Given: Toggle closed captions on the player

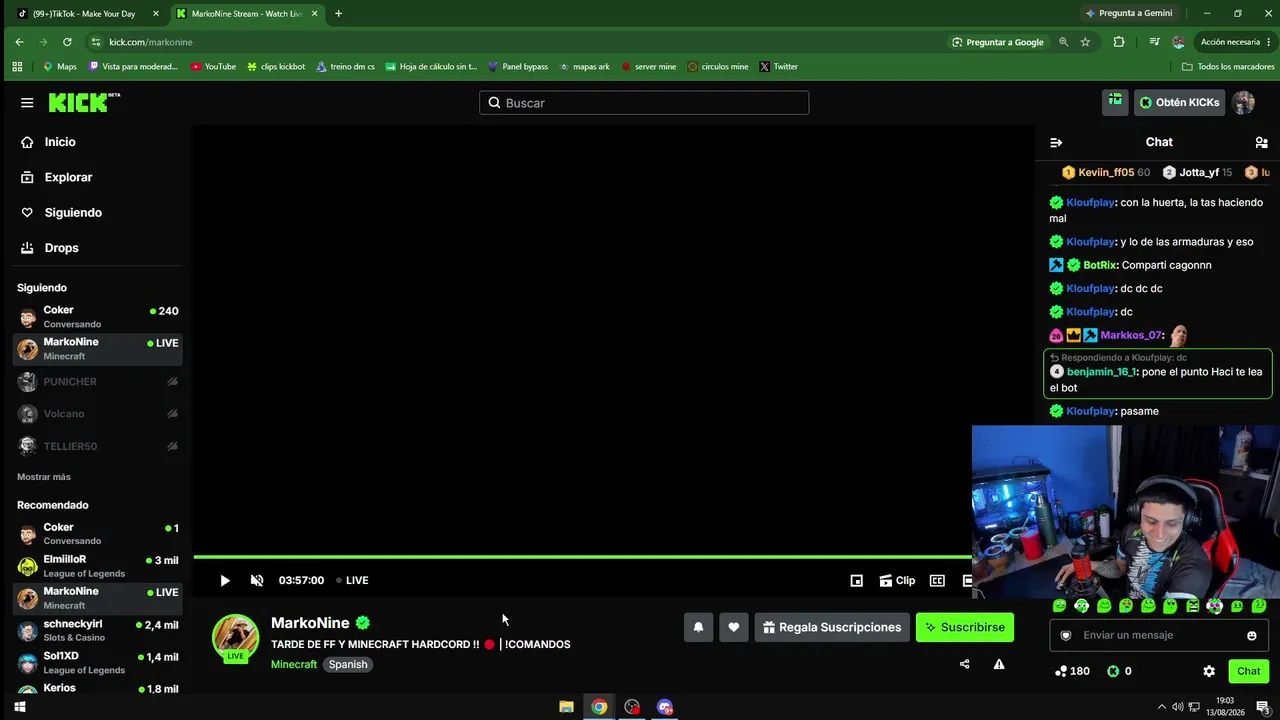Looking at the screenshot, I should point(937,580).
